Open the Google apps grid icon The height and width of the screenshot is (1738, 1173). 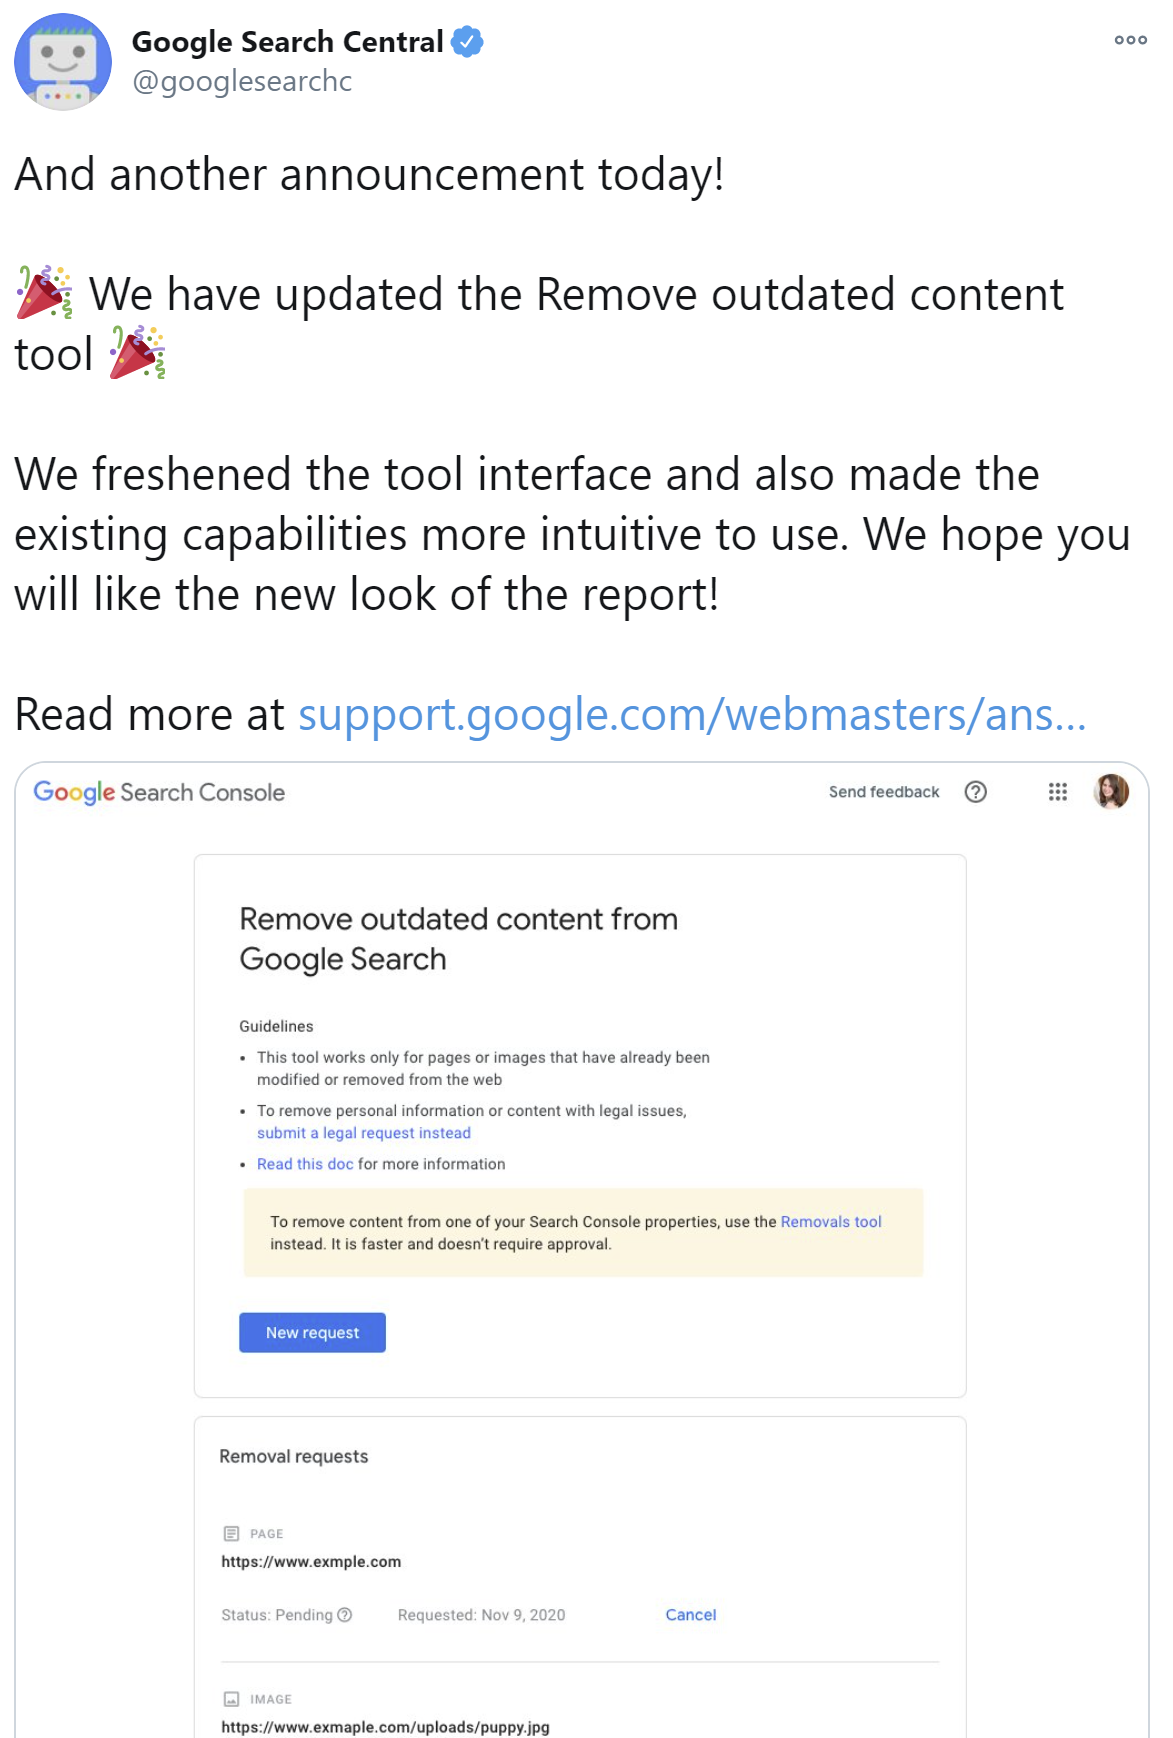coord(1057,791)
